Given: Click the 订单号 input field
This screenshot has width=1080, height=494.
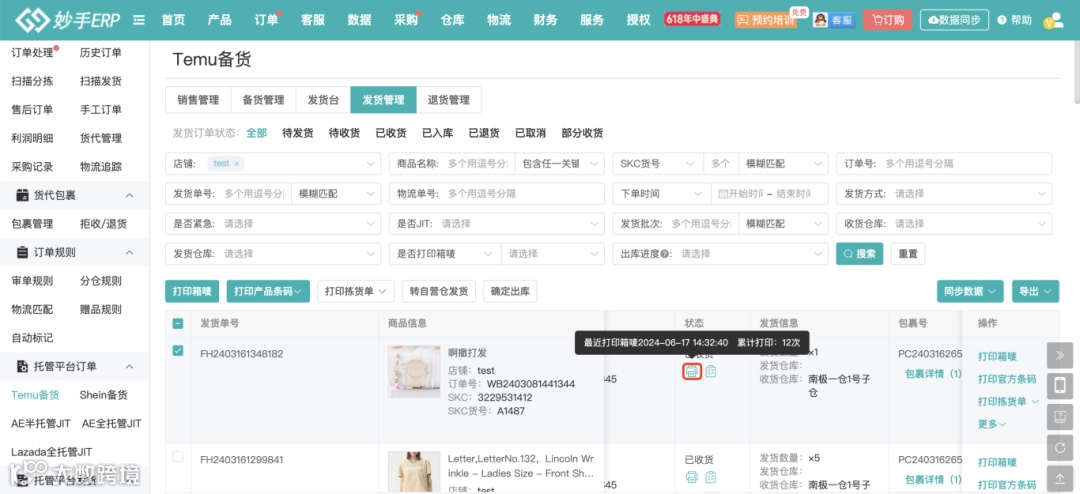Looking at the screenshot, I should pyautogui.click(x=944, y=164).
